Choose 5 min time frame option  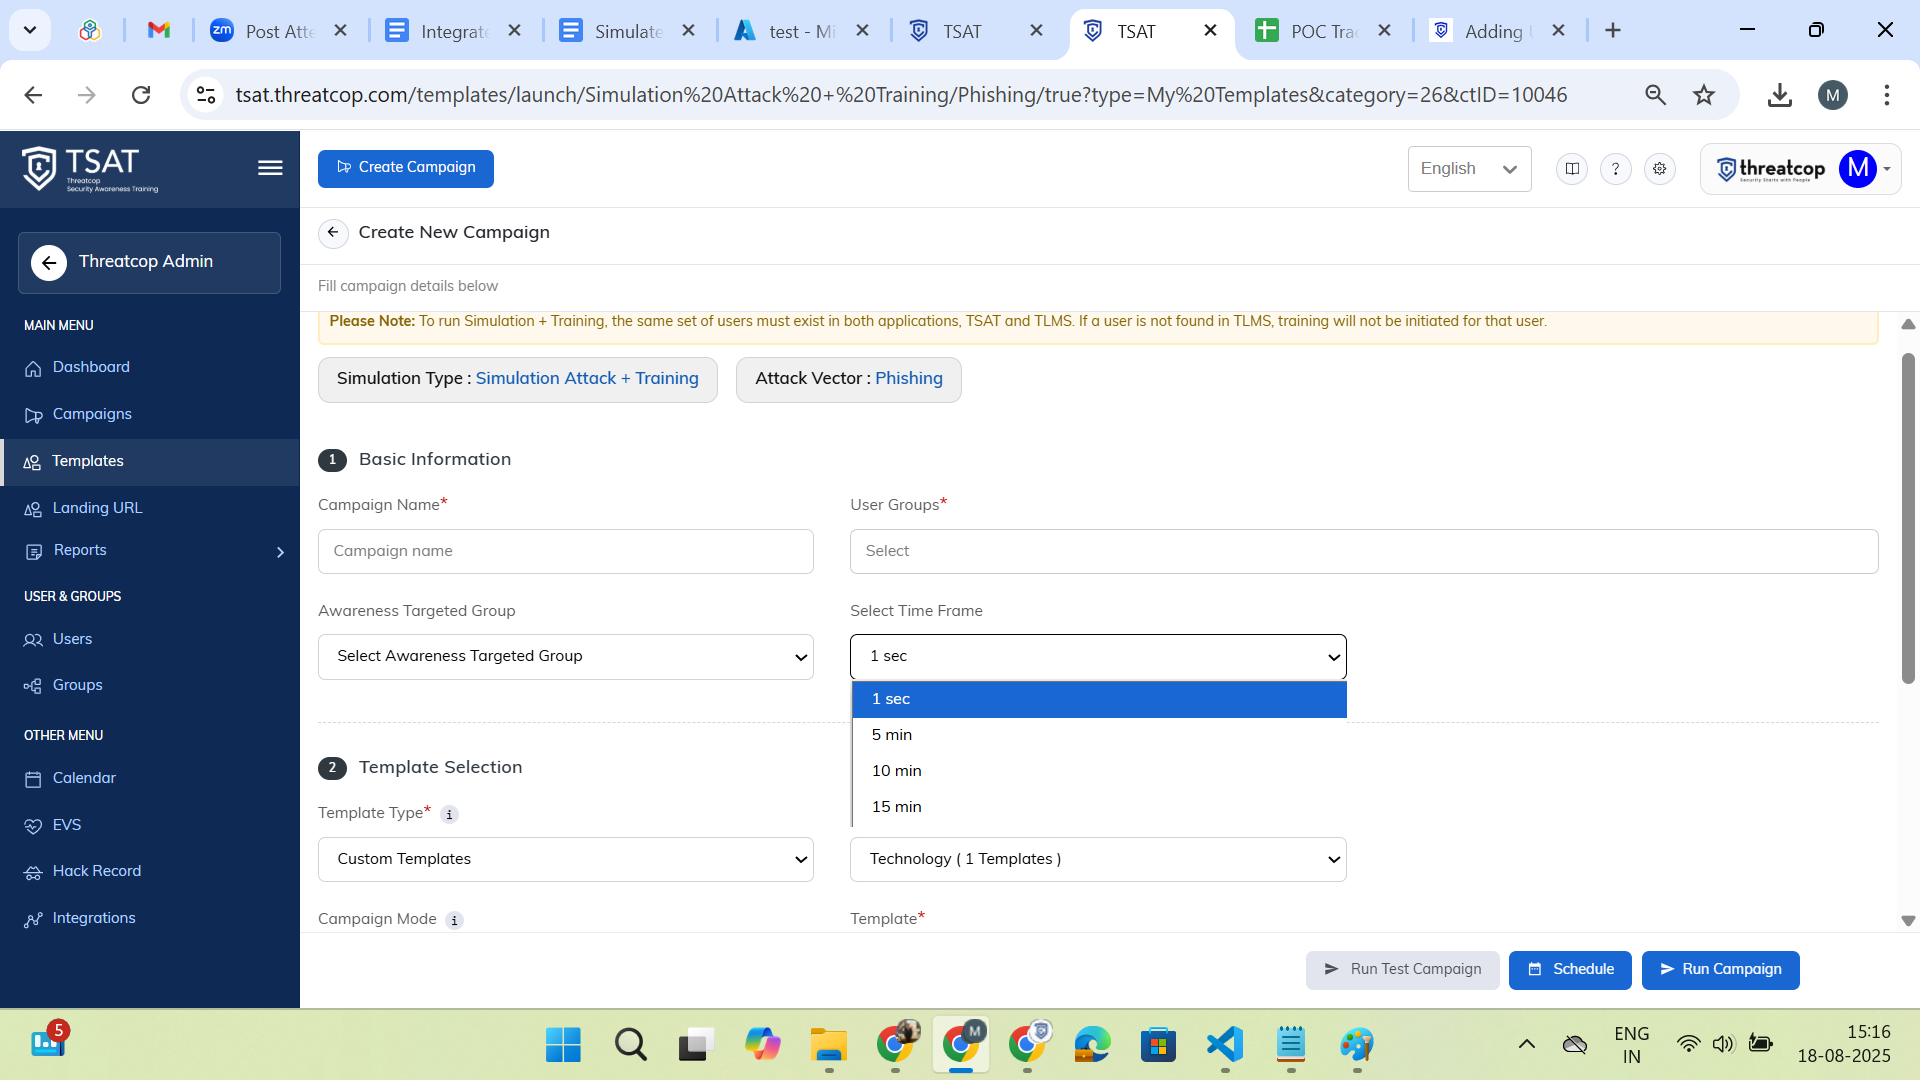pyautogui.click(x=1099, y=736)
